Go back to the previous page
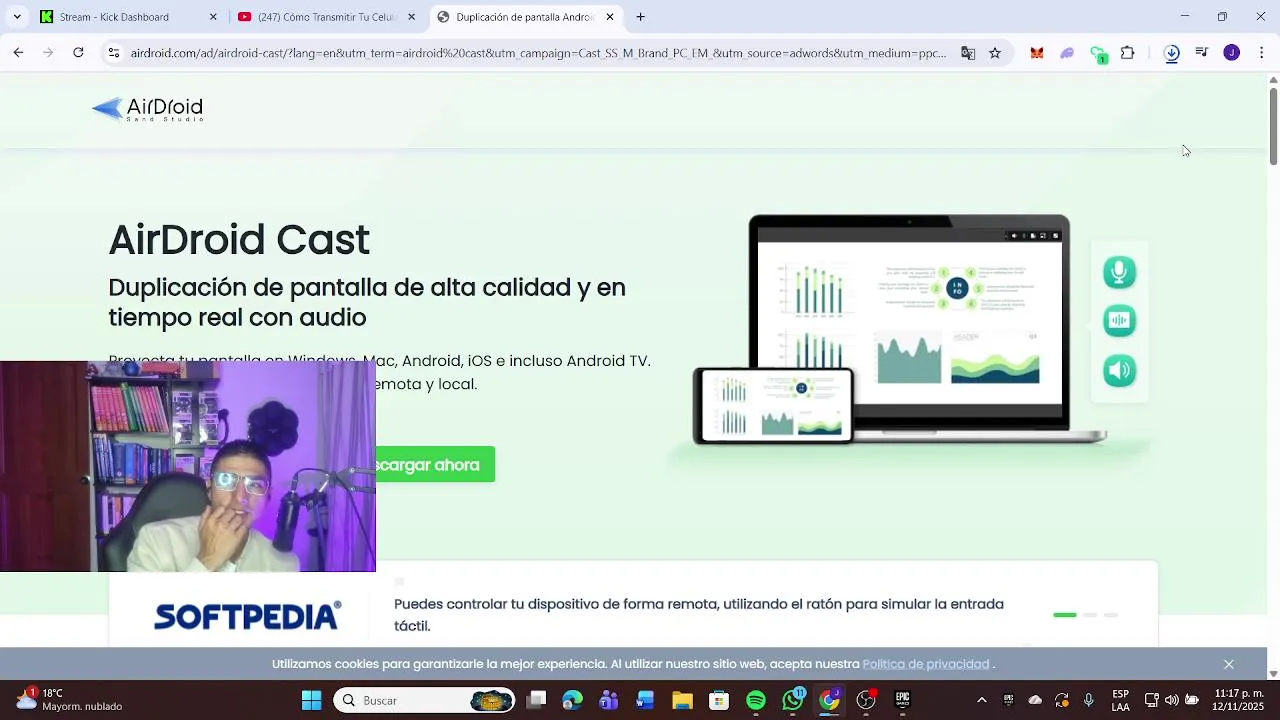 pyautogui.click(x=18, y=53)
